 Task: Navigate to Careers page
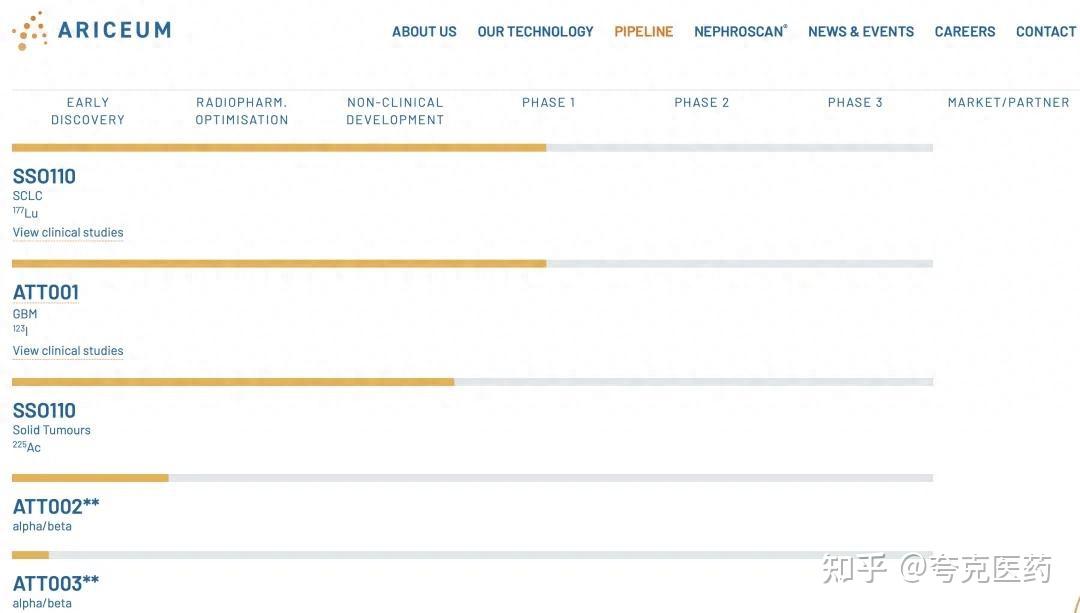pos(964,32)
